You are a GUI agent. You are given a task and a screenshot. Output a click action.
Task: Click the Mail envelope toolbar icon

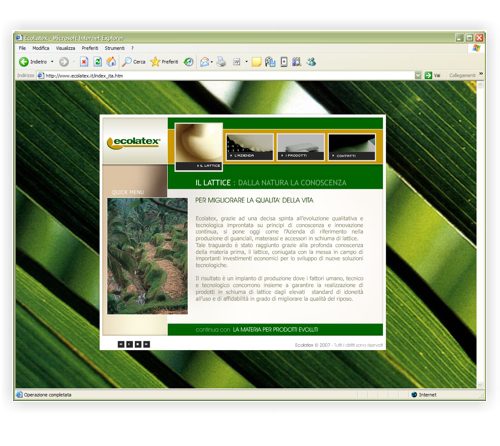point(204,62)
